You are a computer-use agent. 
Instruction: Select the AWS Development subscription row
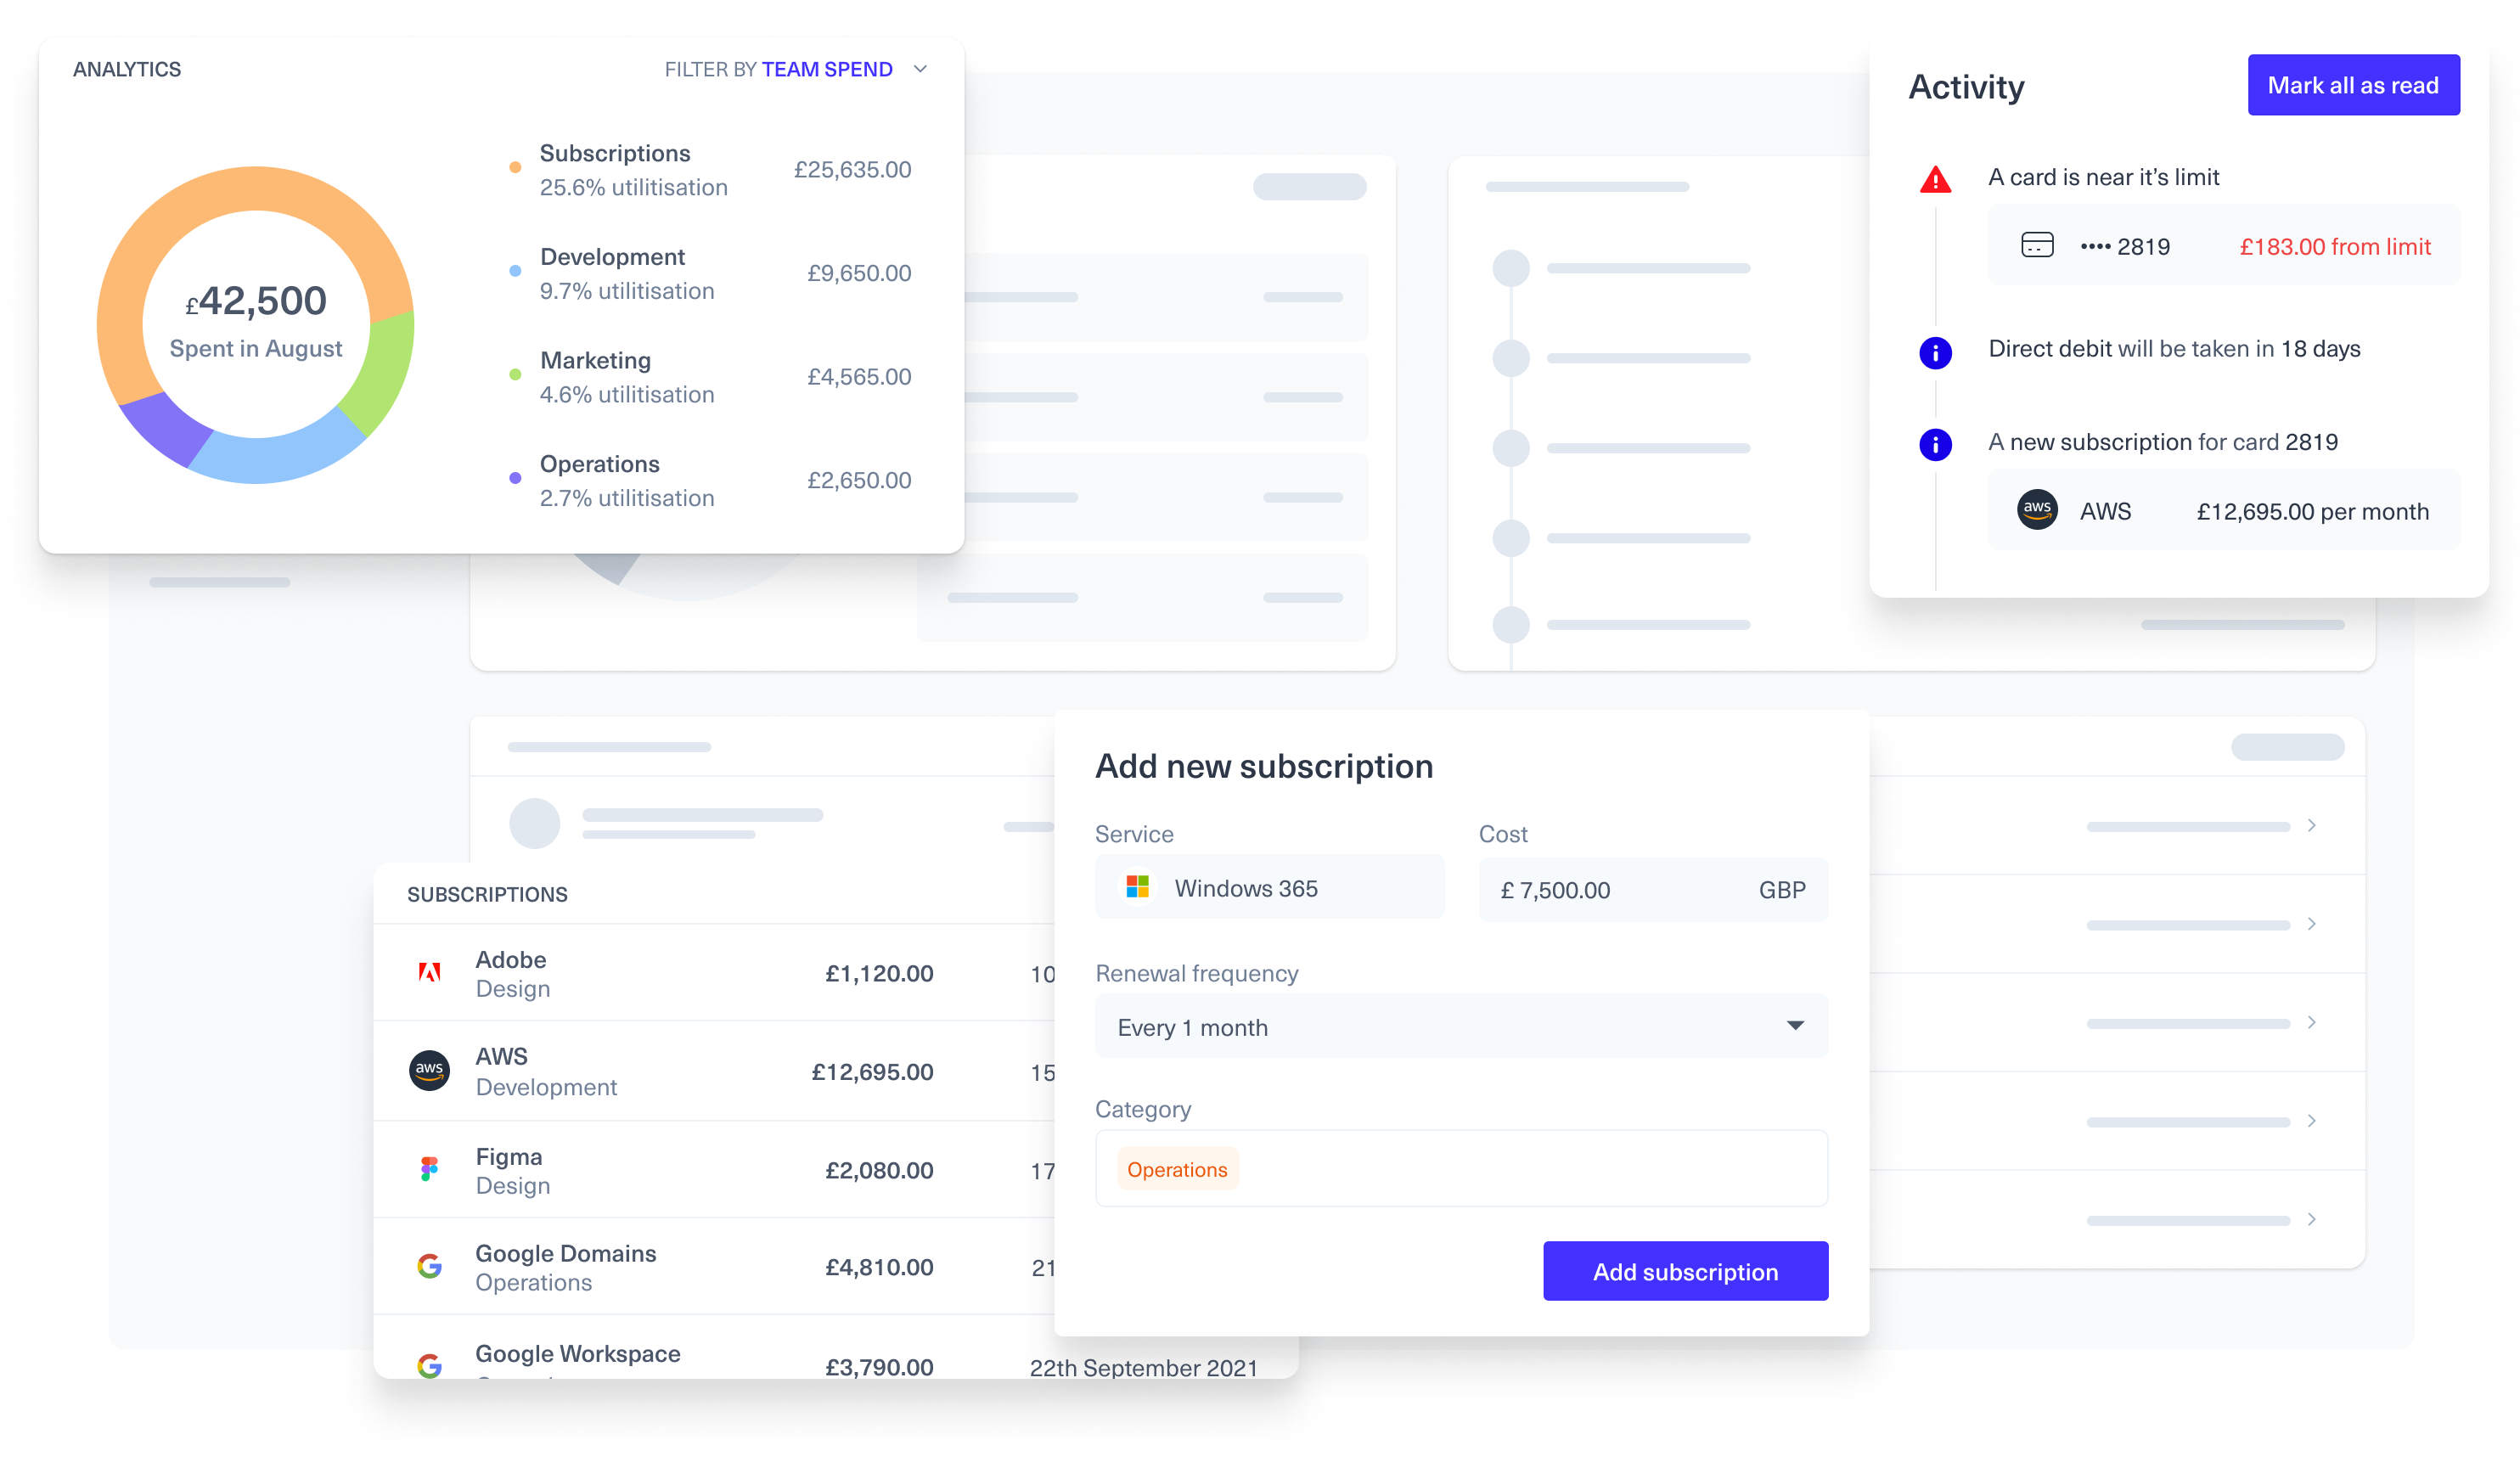[714, 1070]
